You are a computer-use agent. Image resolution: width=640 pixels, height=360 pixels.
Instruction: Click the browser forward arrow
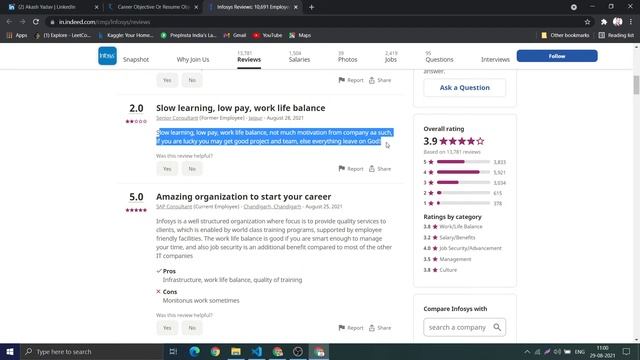point(22,22)
